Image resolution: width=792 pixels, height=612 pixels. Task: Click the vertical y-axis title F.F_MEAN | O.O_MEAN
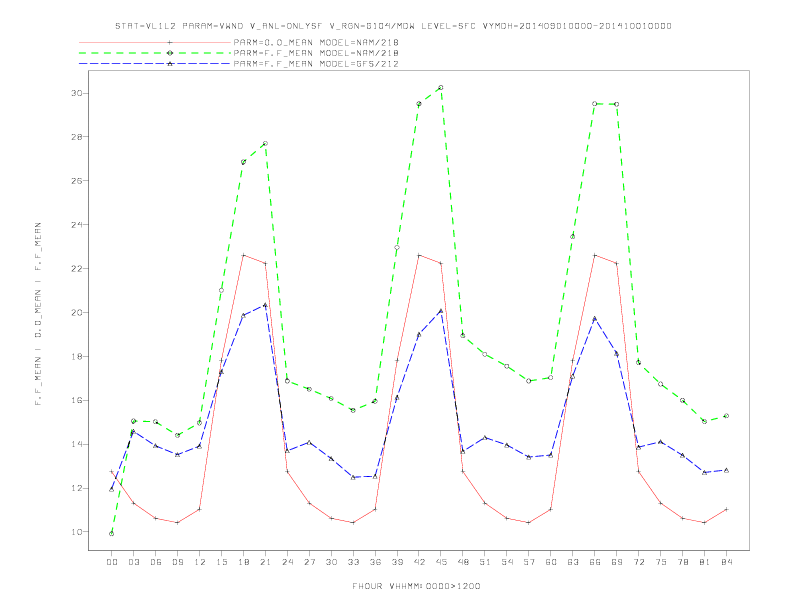(x=38, y=314)
